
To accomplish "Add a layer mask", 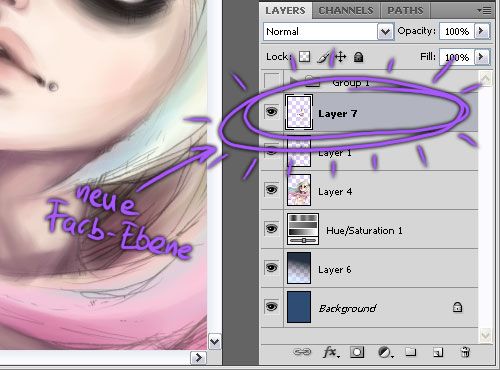I will coord(357,352).
